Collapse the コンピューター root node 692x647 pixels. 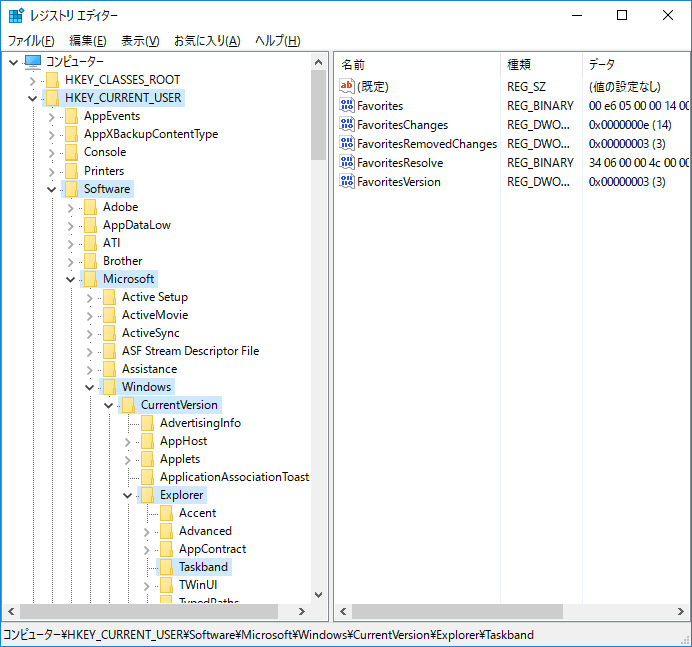(14, 62)
